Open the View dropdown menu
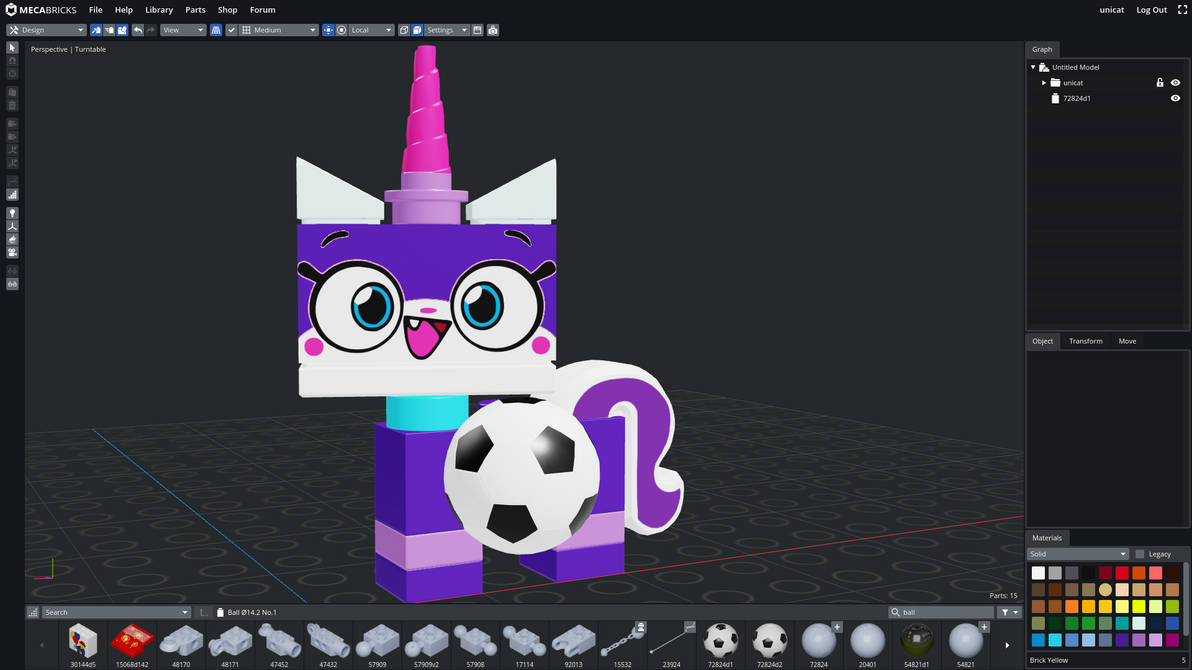Screen dimensions: 1192x670 pyautogui.click(x=182, y=29)
